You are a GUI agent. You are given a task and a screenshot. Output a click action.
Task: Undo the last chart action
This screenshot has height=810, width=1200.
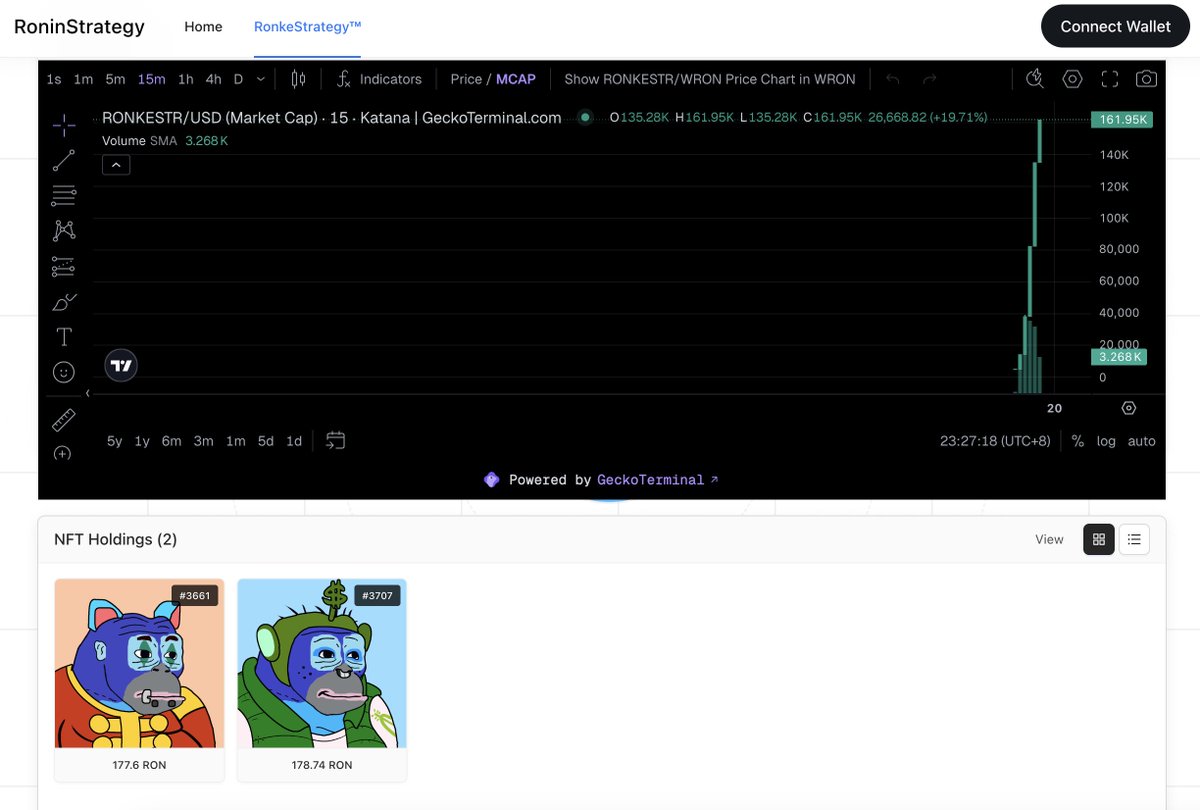(893, 79)
